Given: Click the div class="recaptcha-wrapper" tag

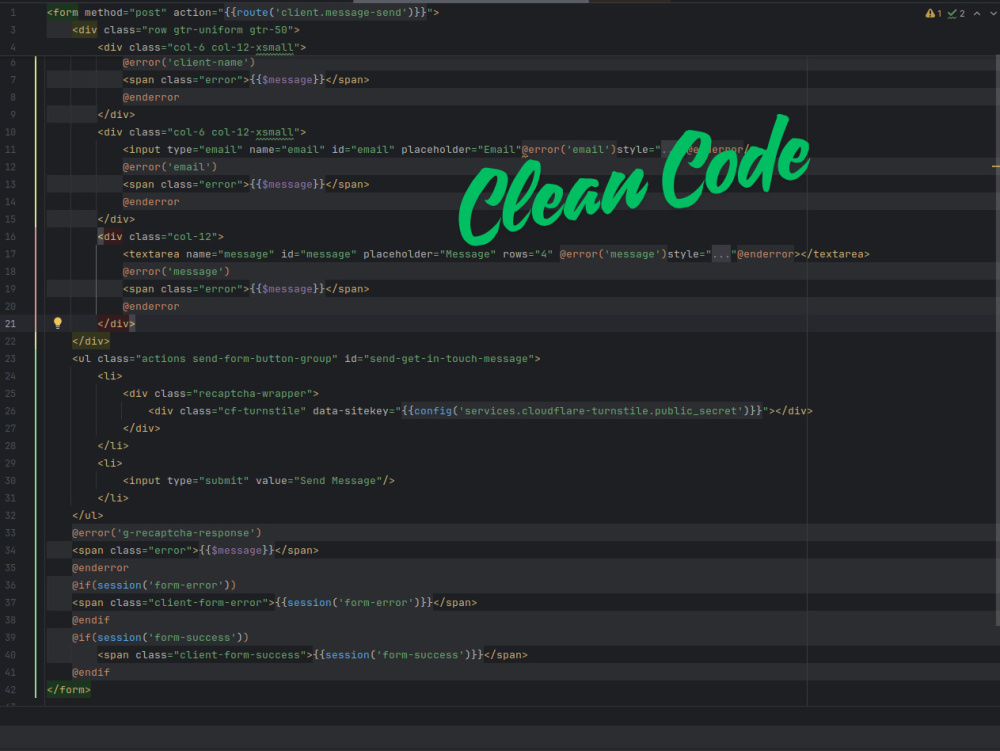Looking at the screenshot, I should pos(221,394).
